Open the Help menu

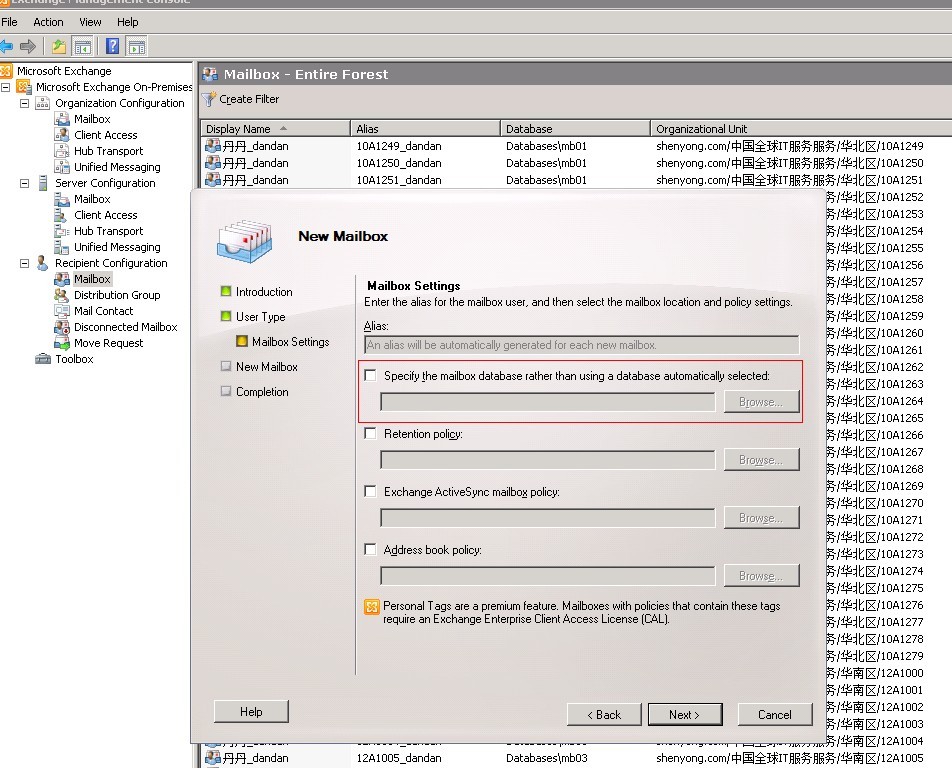pos(128,22)
